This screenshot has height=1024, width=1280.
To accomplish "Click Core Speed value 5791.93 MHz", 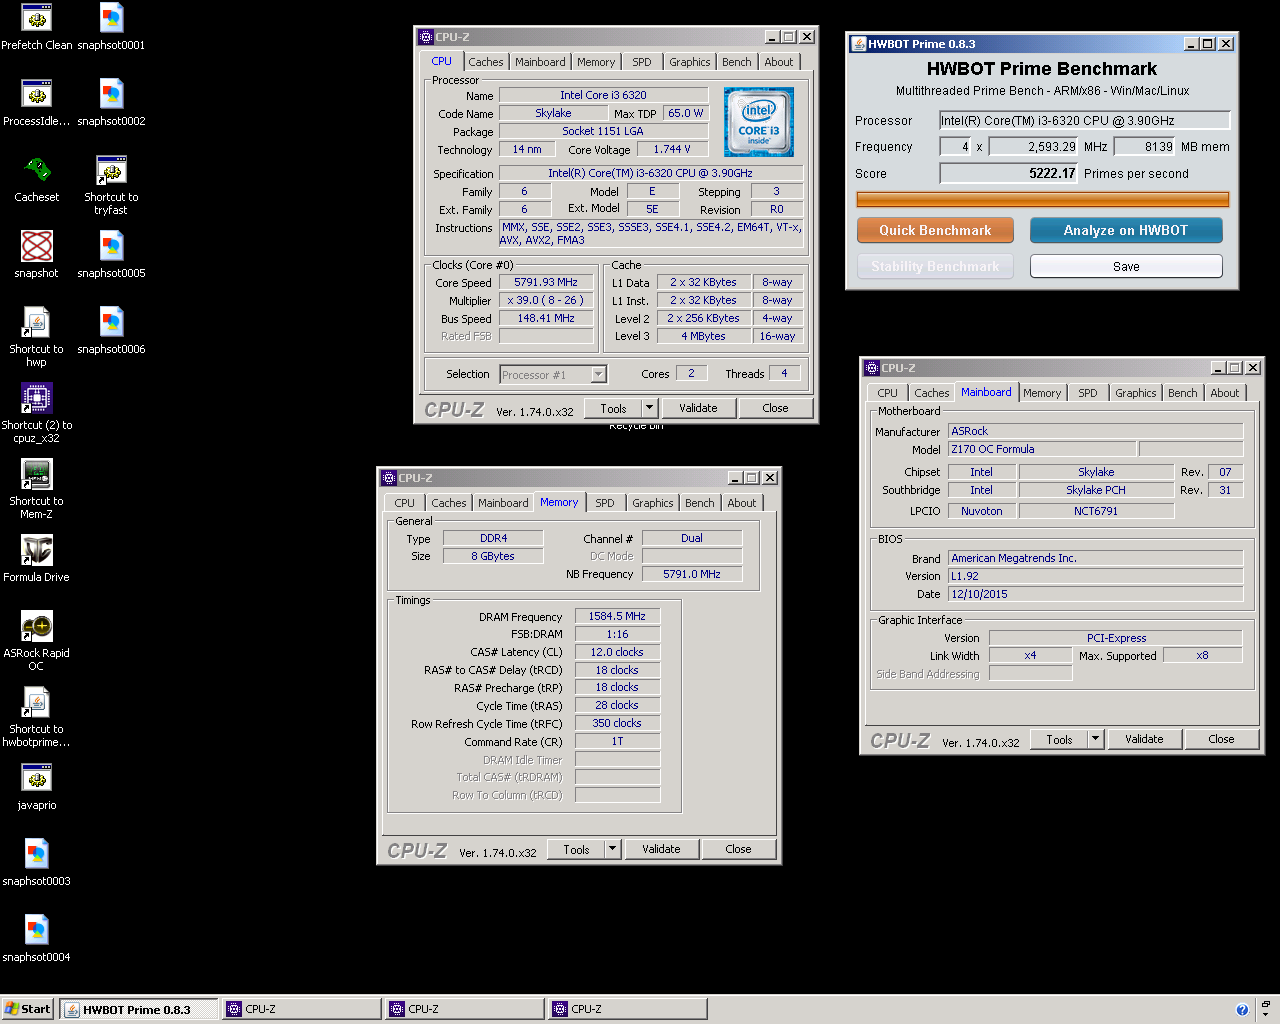I will 545,283.
